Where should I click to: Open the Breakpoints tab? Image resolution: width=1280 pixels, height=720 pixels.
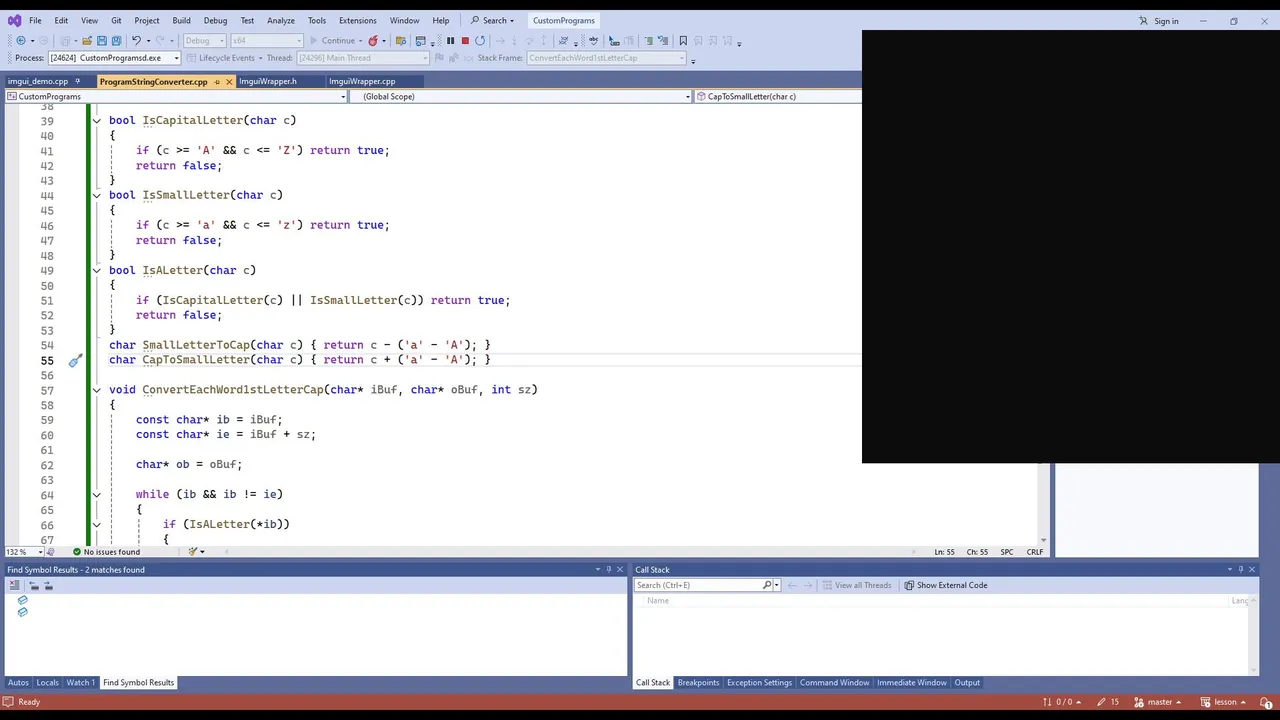(698, 683)
